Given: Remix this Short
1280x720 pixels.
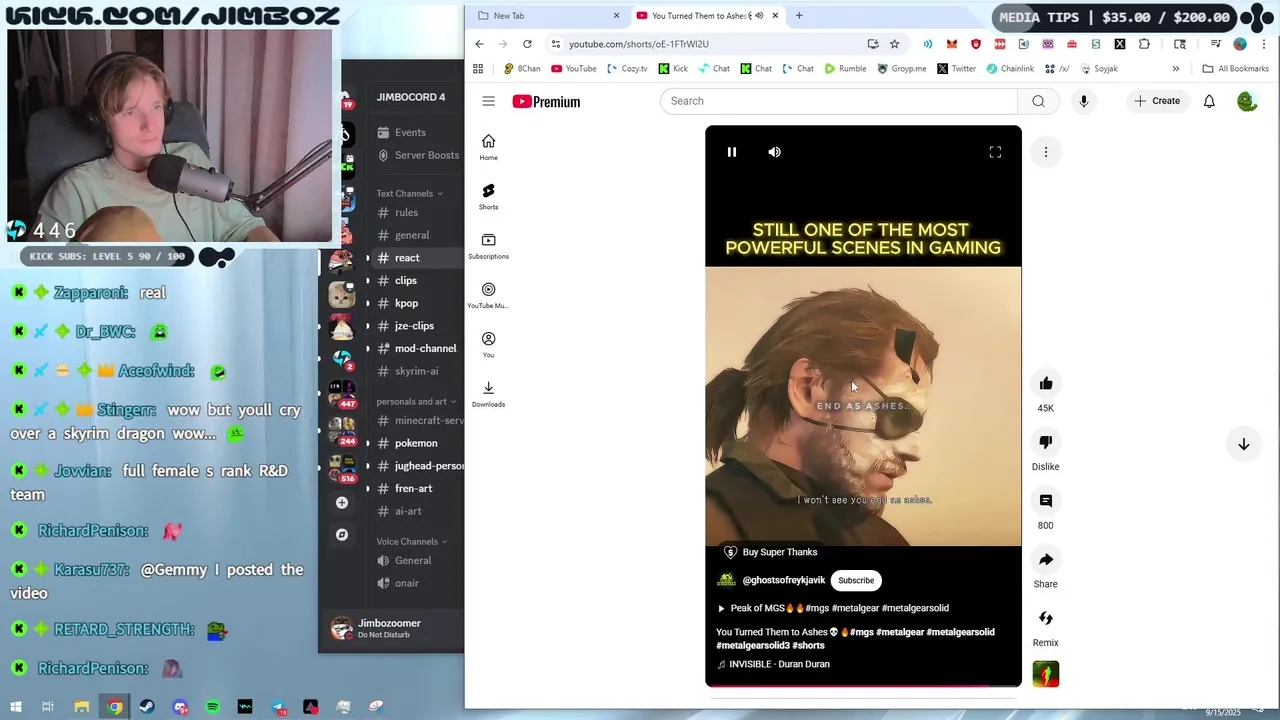Looking at the screenshot, I should 1046,618.
